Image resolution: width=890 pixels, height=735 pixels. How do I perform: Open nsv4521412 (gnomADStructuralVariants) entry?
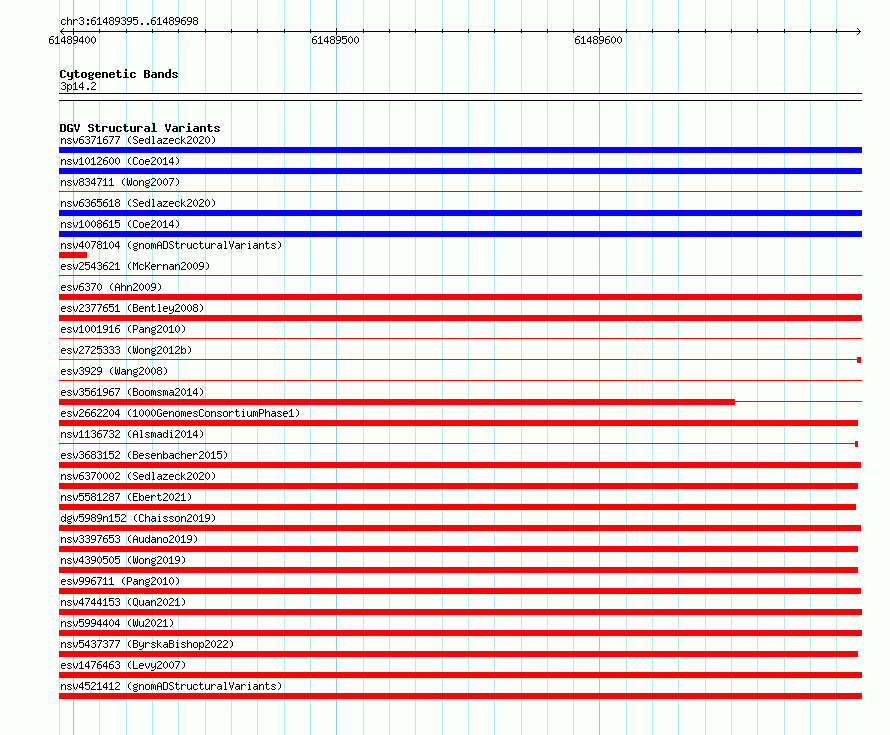pyautogui.click(x=171, y=686)
